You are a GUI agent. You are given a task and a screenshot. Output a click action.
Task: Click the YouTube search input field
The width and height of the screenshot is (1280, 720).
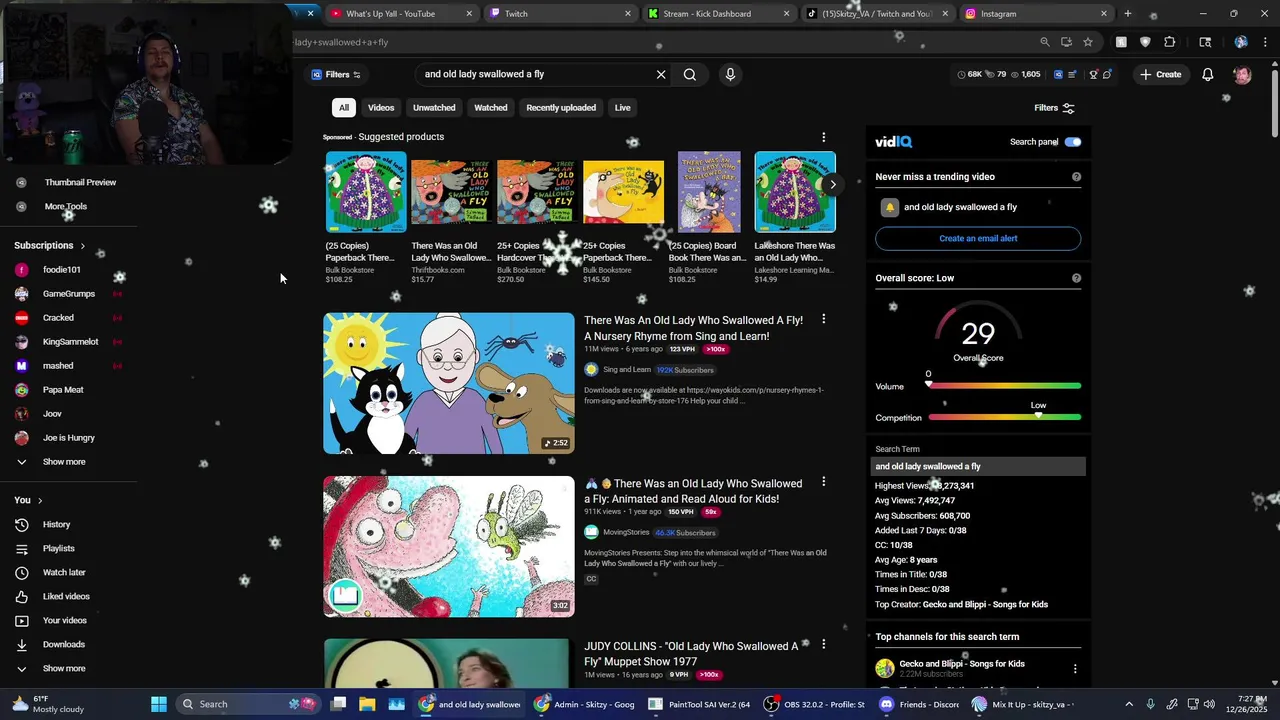535,74
